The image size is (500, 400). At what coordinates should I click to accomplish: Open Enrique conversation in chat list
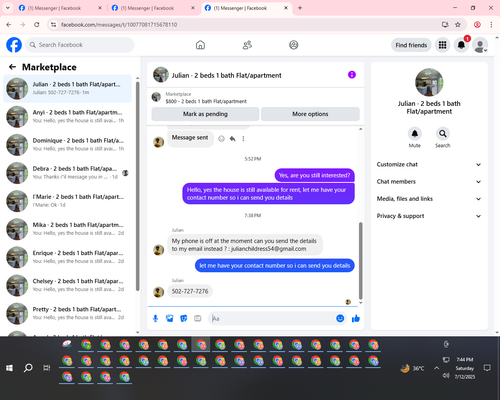67,257
